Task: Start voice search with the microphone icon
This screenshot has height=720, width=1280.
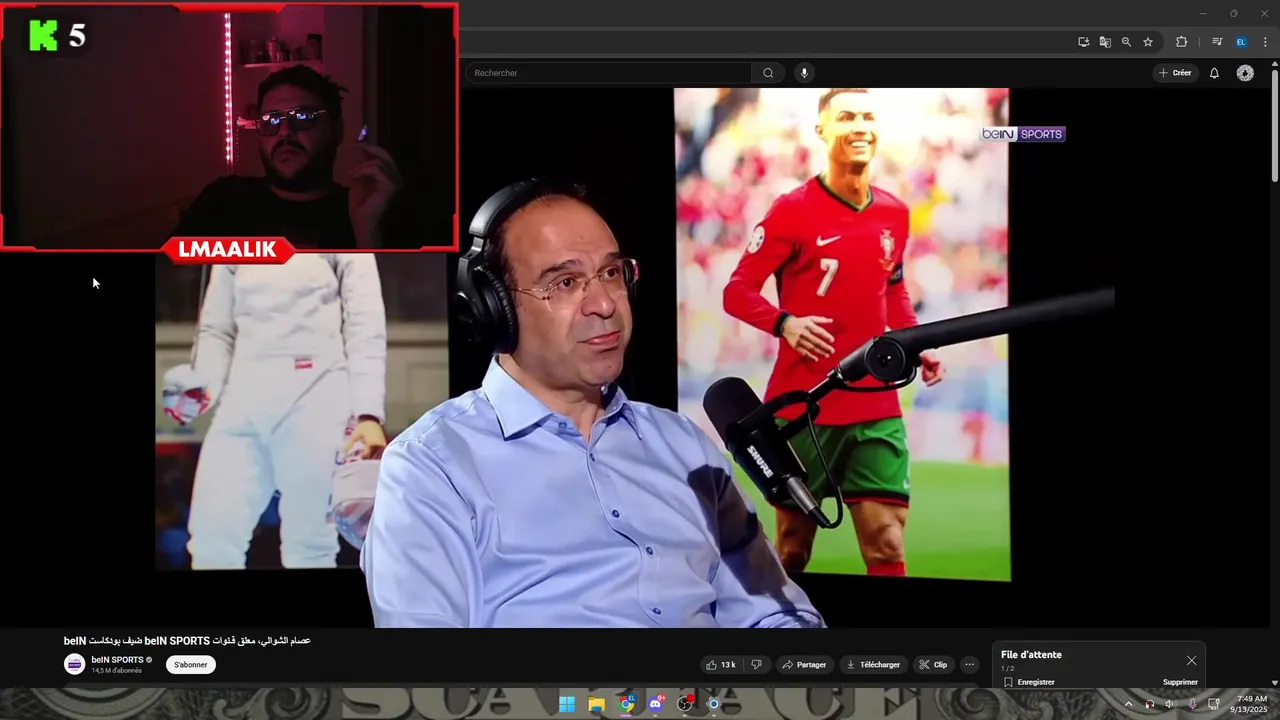Action: (x=803, y=73)
